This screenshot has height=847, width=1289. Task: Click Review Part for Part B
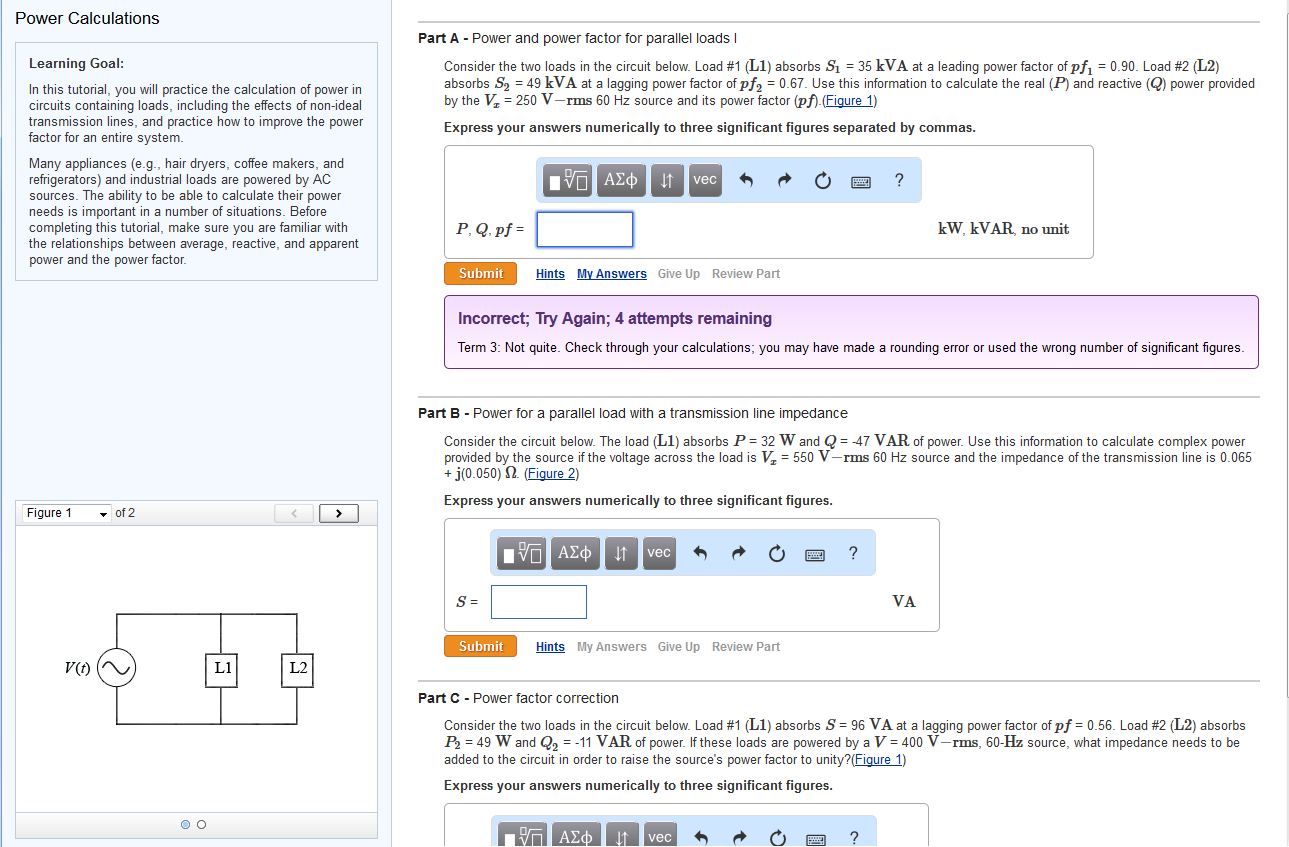746,647
